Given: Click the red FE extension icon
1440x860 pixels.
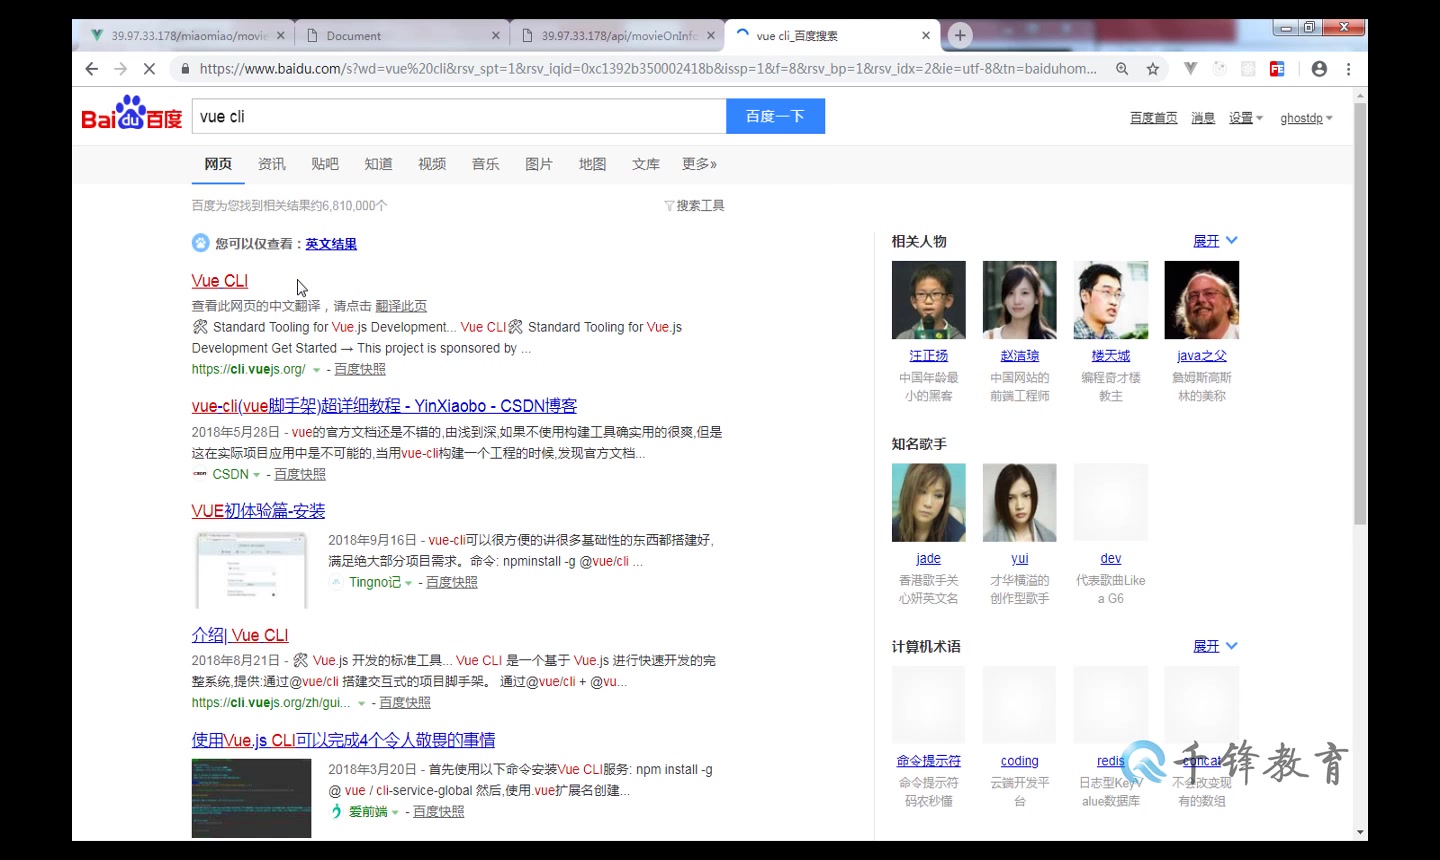Looking at the screenshot, I should 1277,69.
